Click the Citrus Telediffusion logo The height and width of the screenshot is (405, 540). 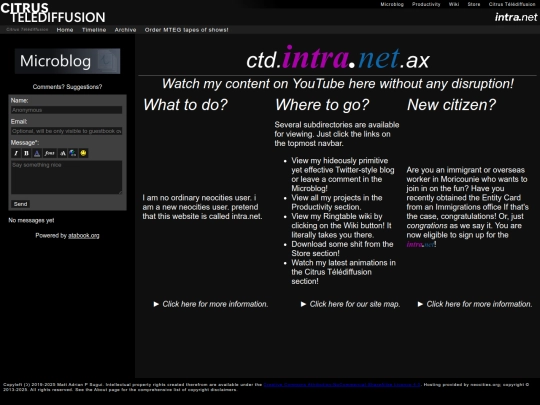(53, 13)
